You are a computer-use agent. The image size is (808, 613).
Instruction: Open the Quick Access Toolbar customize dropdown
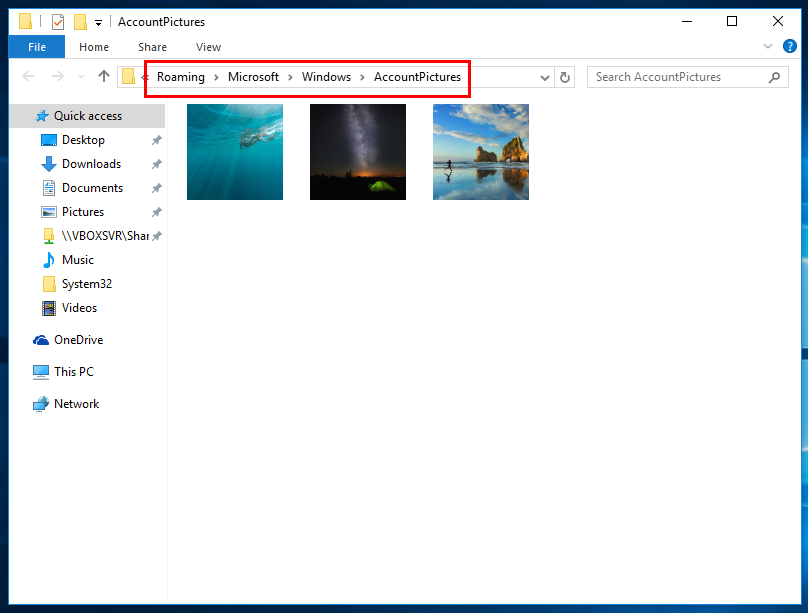[98, 22]
